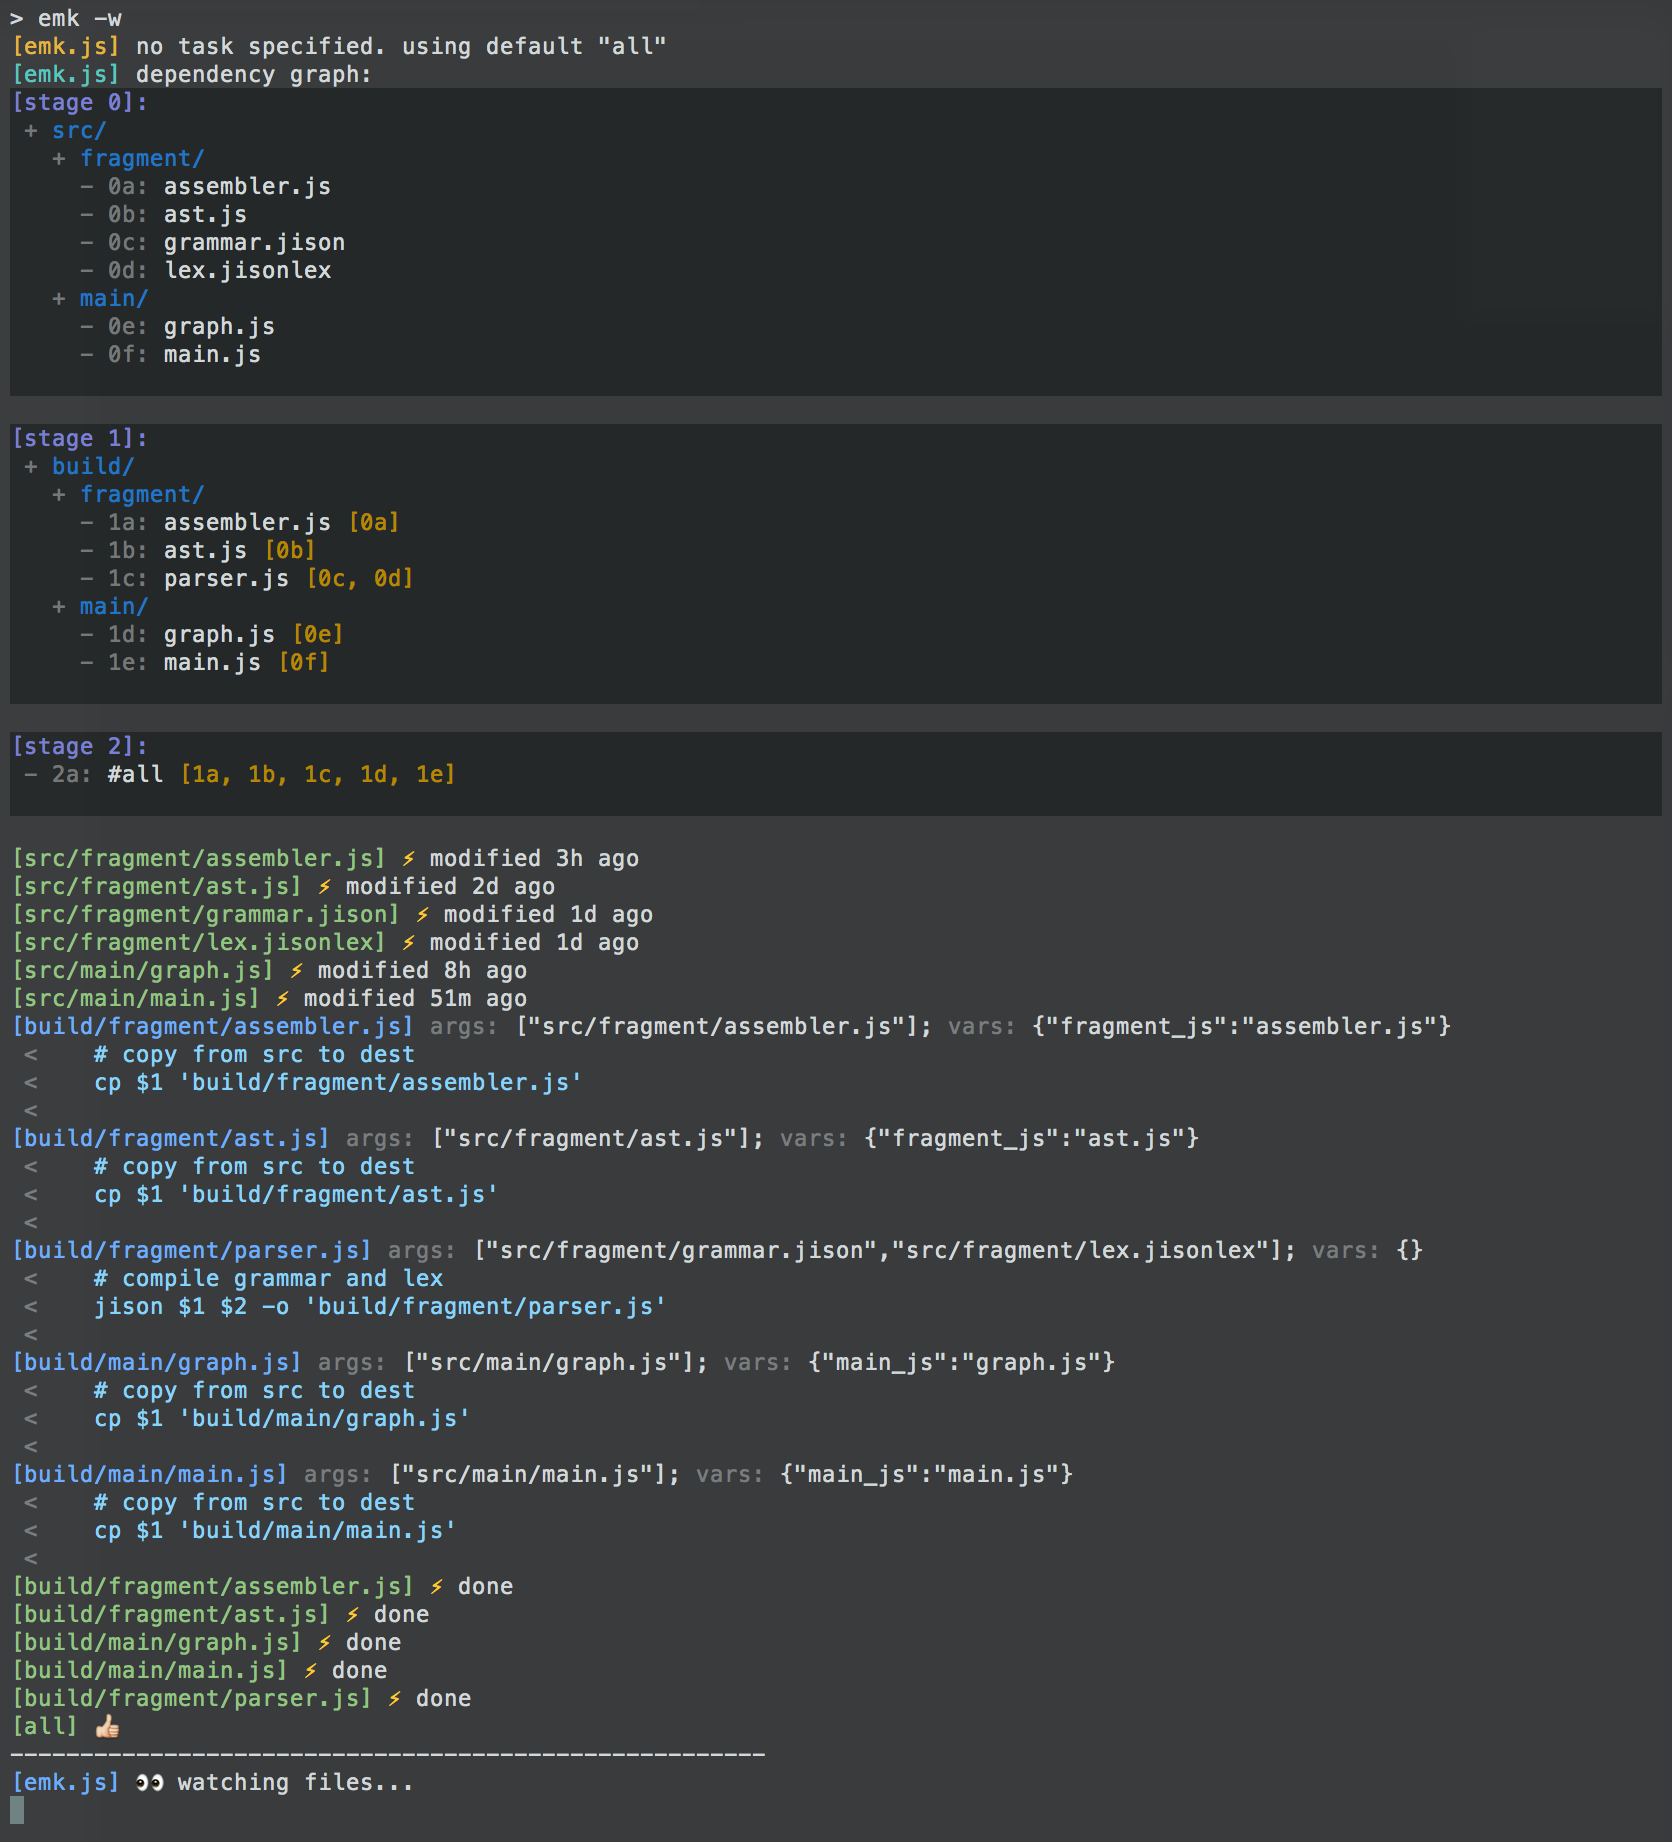Click the plus before fragment/ under build/
The width and height of the screenshot is (1672, 1842).
coord(59,495)
